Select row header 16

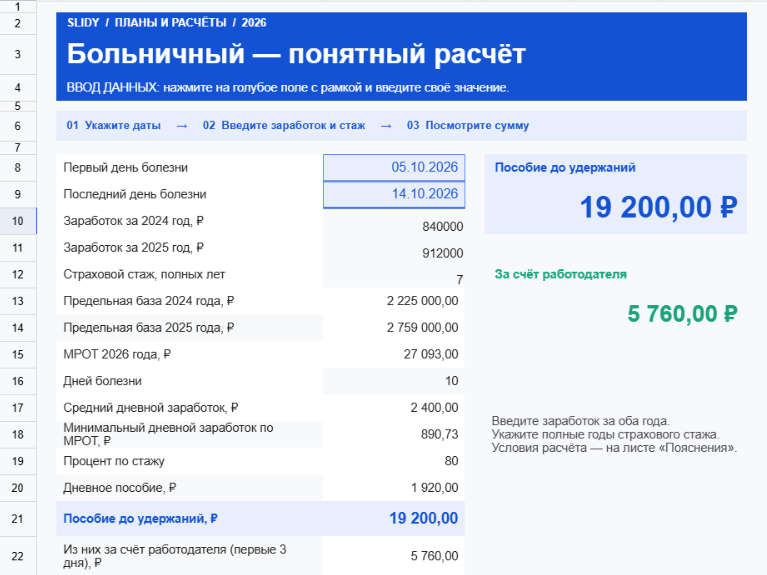tap(18, 381)
